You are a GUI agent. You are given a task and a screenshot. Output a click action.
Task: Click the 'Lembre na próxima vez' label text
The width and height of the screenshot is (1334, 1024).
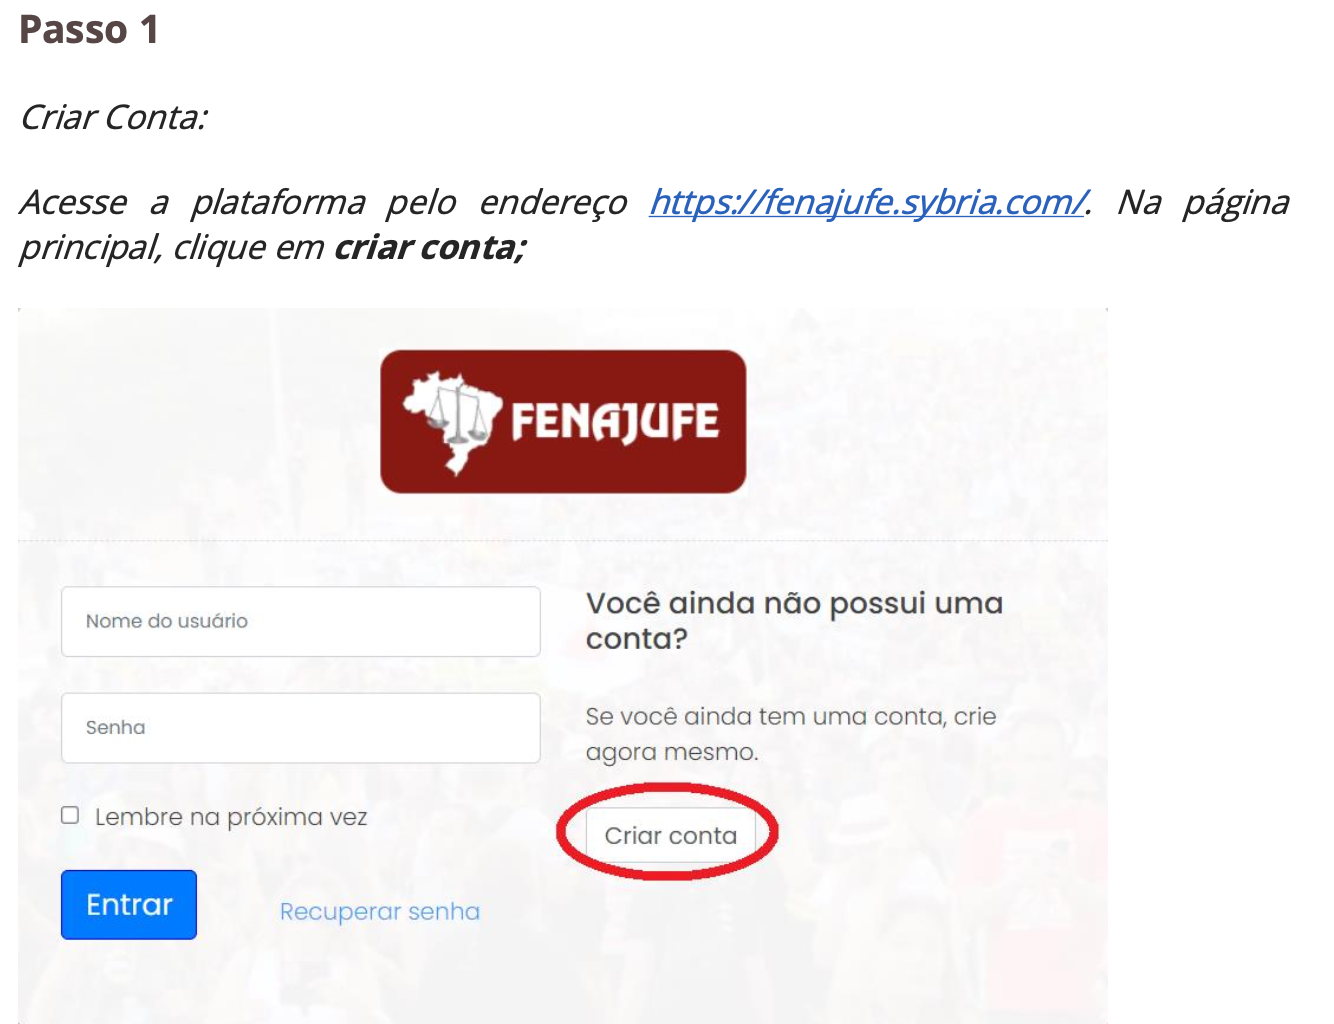click(231, 817)
